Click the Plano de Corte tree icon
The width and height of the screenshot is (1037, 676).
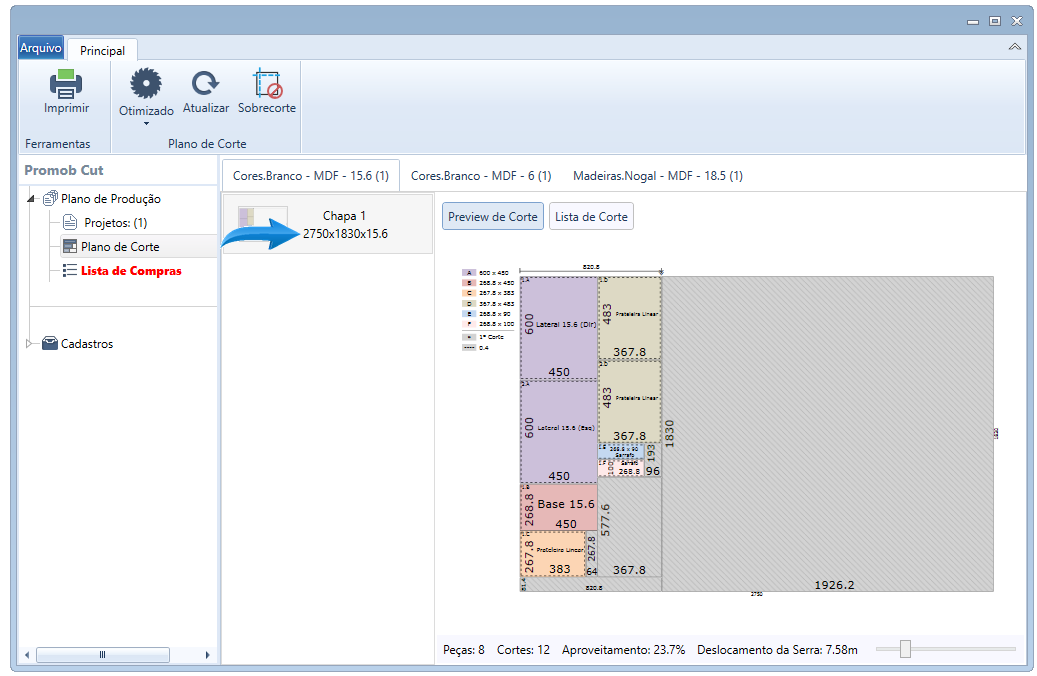pyautogui.click(x=69, y=247)
